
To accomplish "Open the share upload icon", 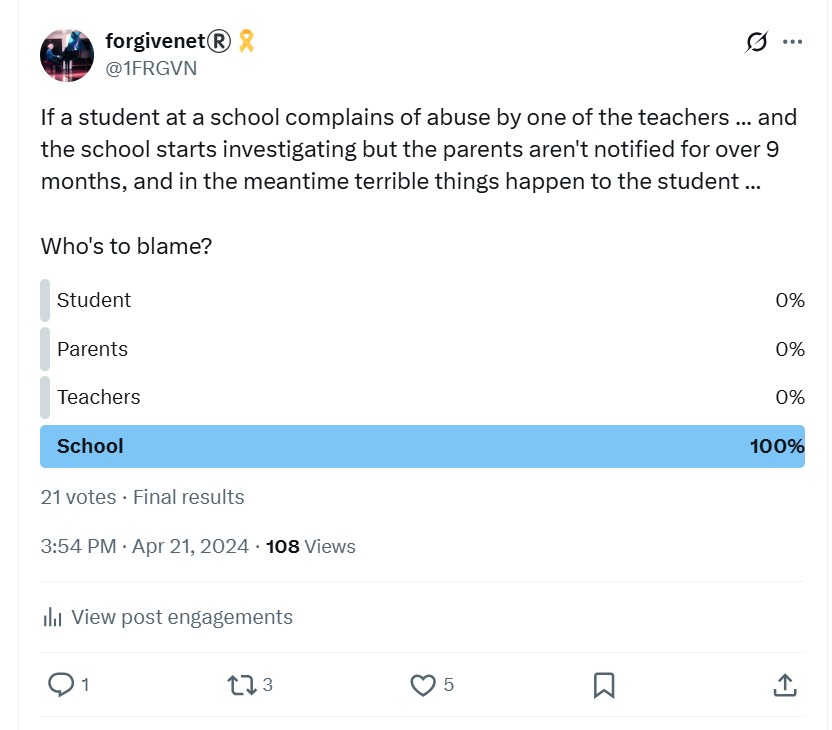I will click(x=785, y=685).
